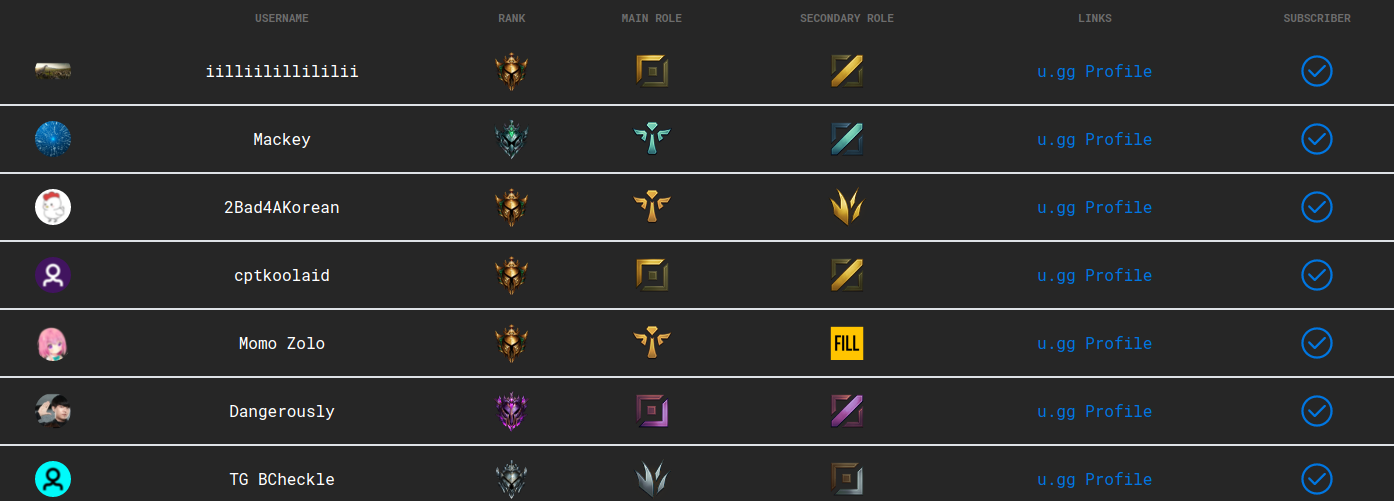The width and height of the screenshot is (1394, 501).
Task: Click cptkoolaid's top lane main role icon
Action: [652, 275]
